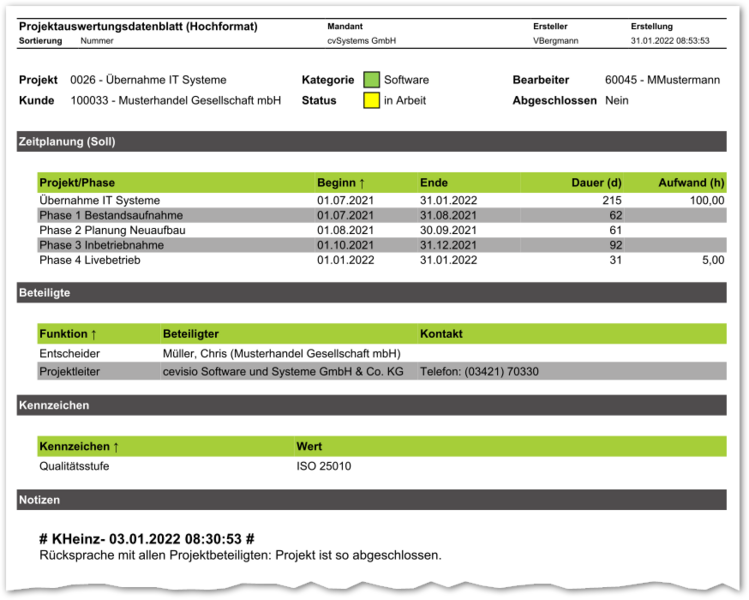Click the Beginn date 01.01.2022
This screenshot has width=749, height=600.
(x=345, y=260)
